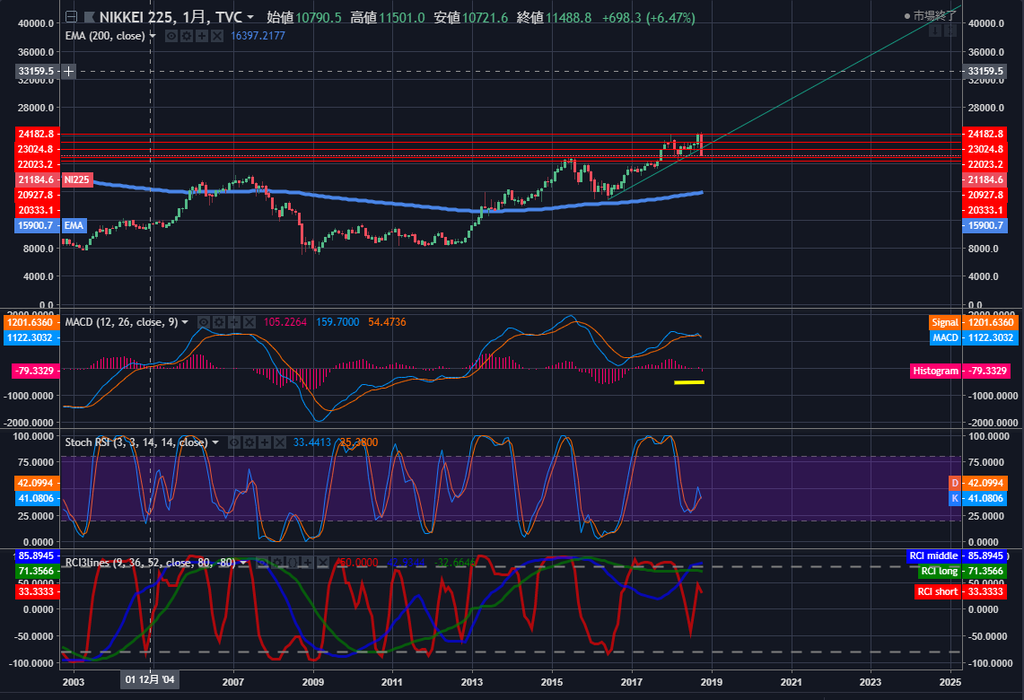Click the NIKKEI 225, 1月, TVC title
This screenshot has height=700, width=1024.
pos(170,18)
